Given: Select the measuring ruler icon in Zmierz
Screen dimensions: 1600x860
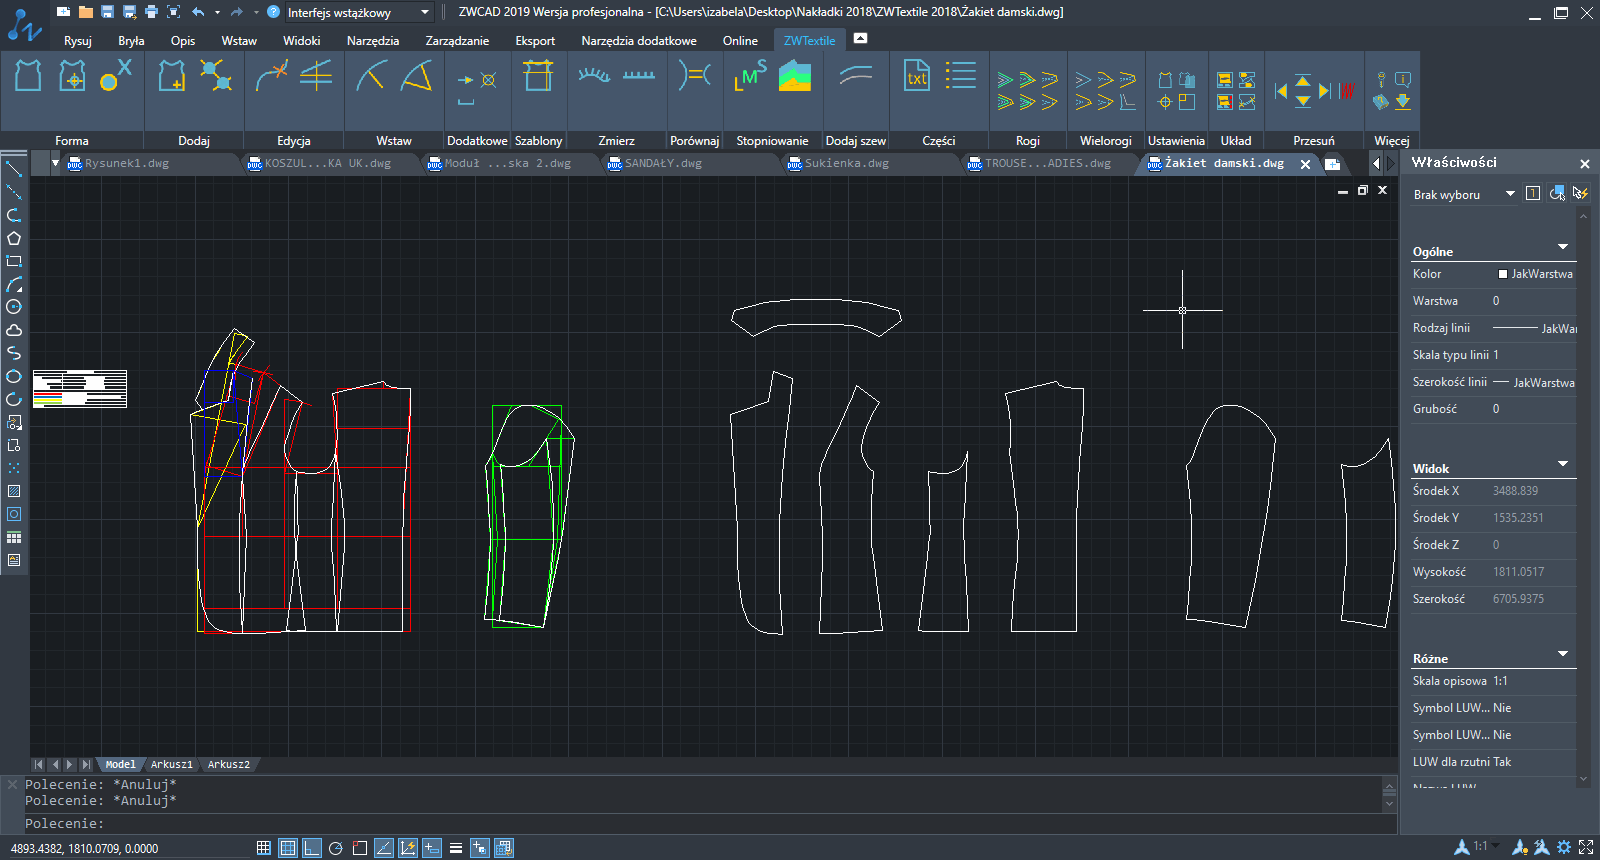Looking at the screenshot, I should point(639,76).
